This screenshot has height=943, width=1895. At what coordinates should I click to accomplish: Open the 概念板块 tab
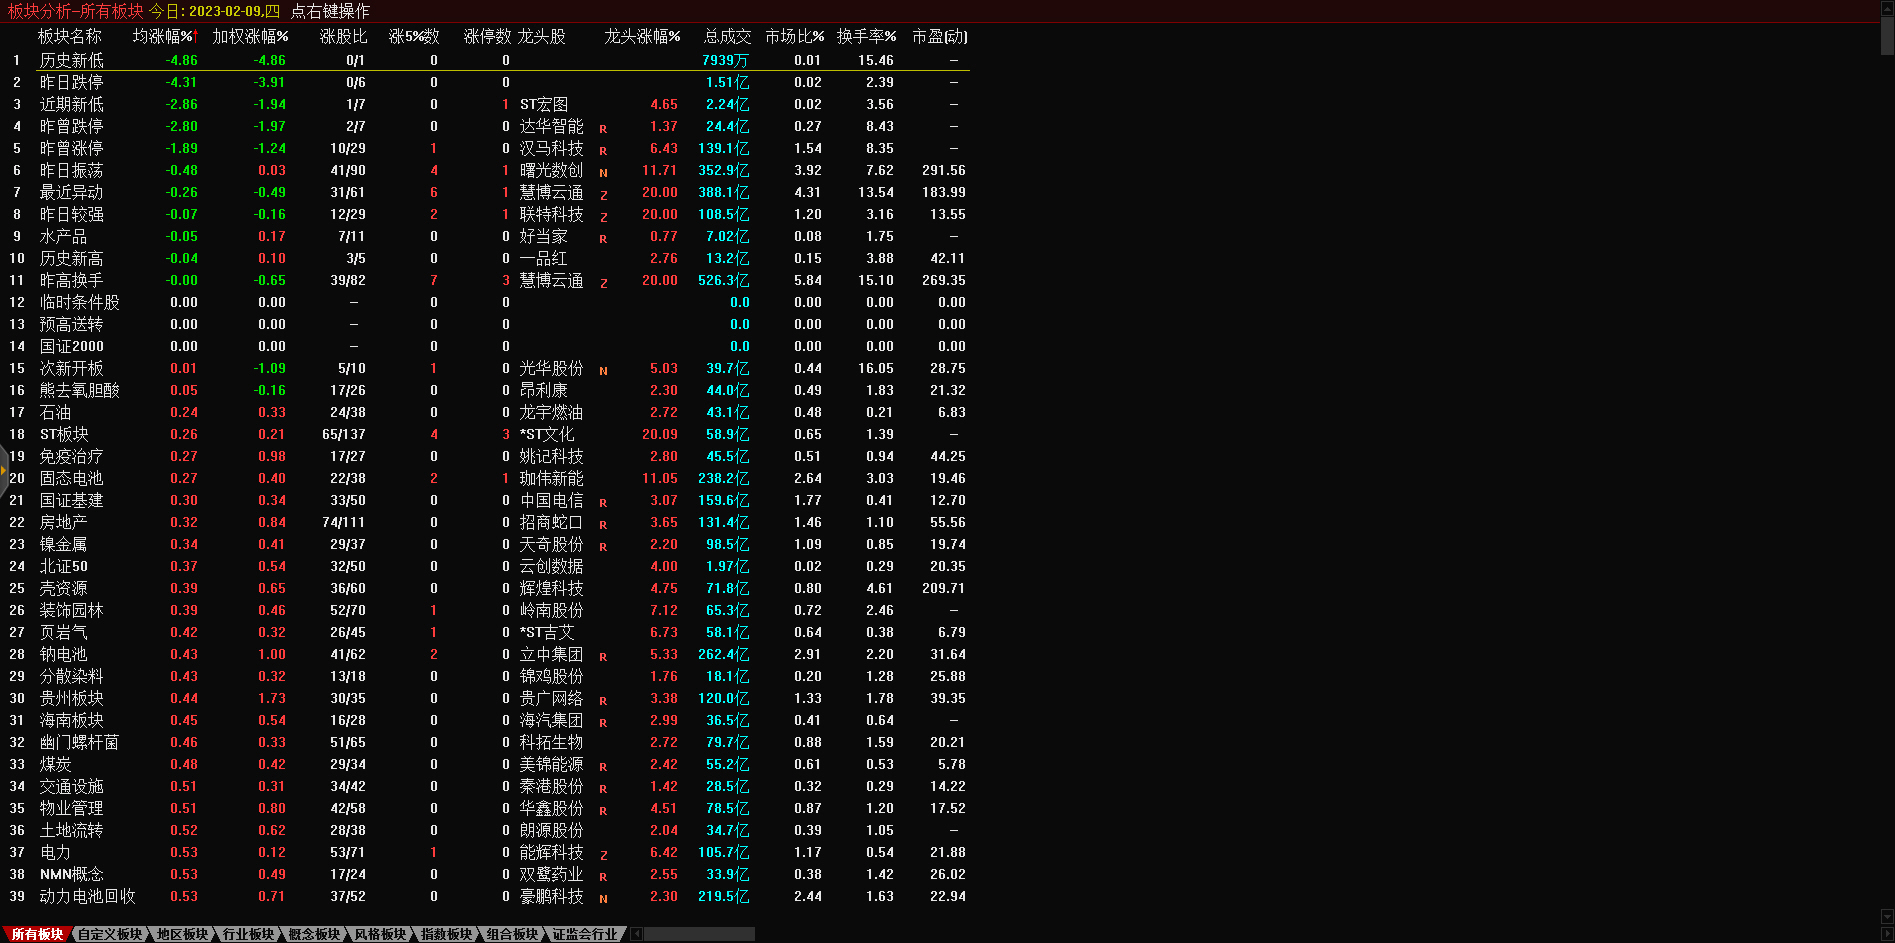click(x=314, y=934)
